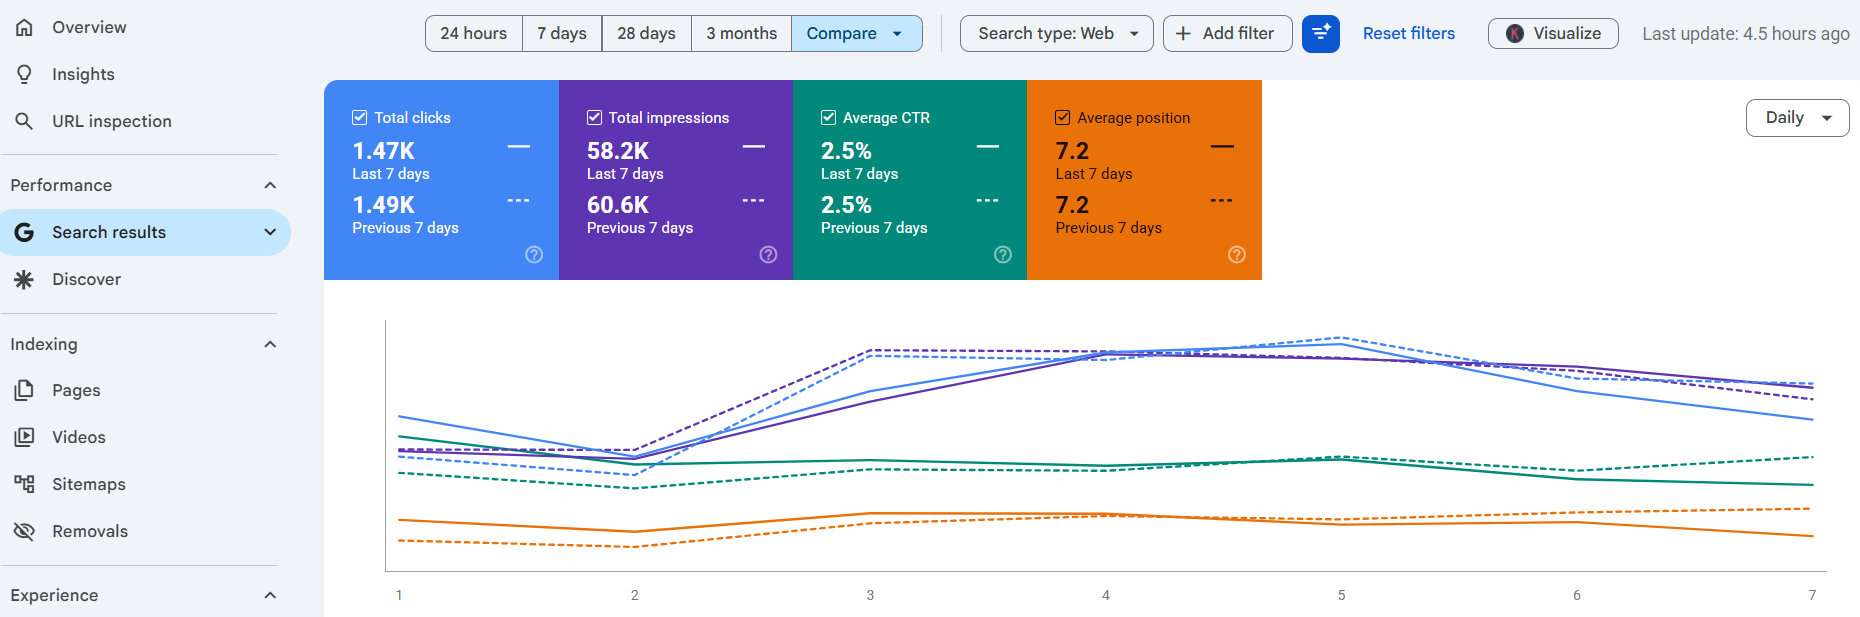Collapse the Experience section chevron

click(270, 595)
